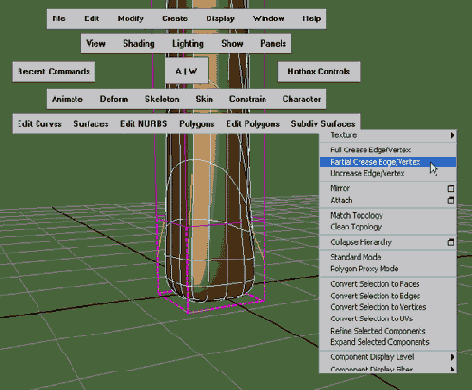This screenshot has height=390, width=472.
Task: Open the Edit Polygons menu
Action: click(253, 124)
